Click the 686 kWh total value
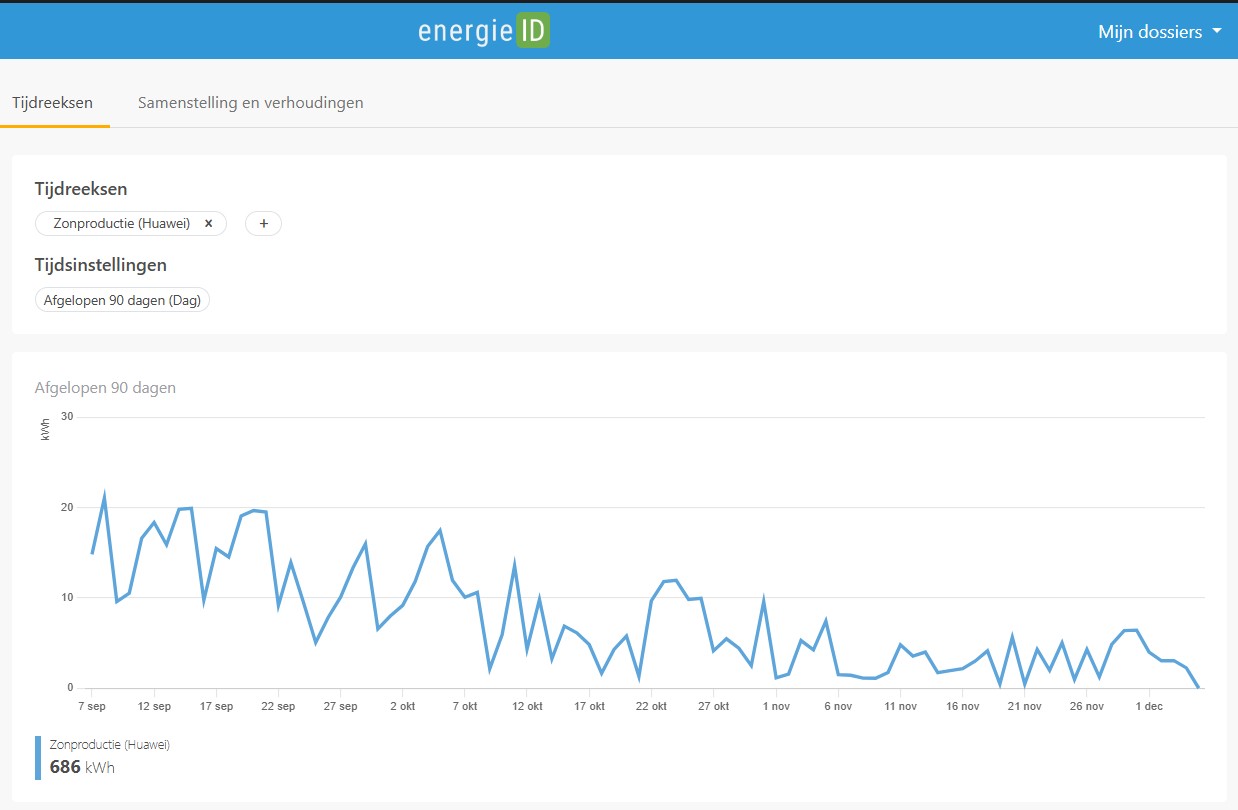Viewport: 1238px width, 810px height. (82, 768)
